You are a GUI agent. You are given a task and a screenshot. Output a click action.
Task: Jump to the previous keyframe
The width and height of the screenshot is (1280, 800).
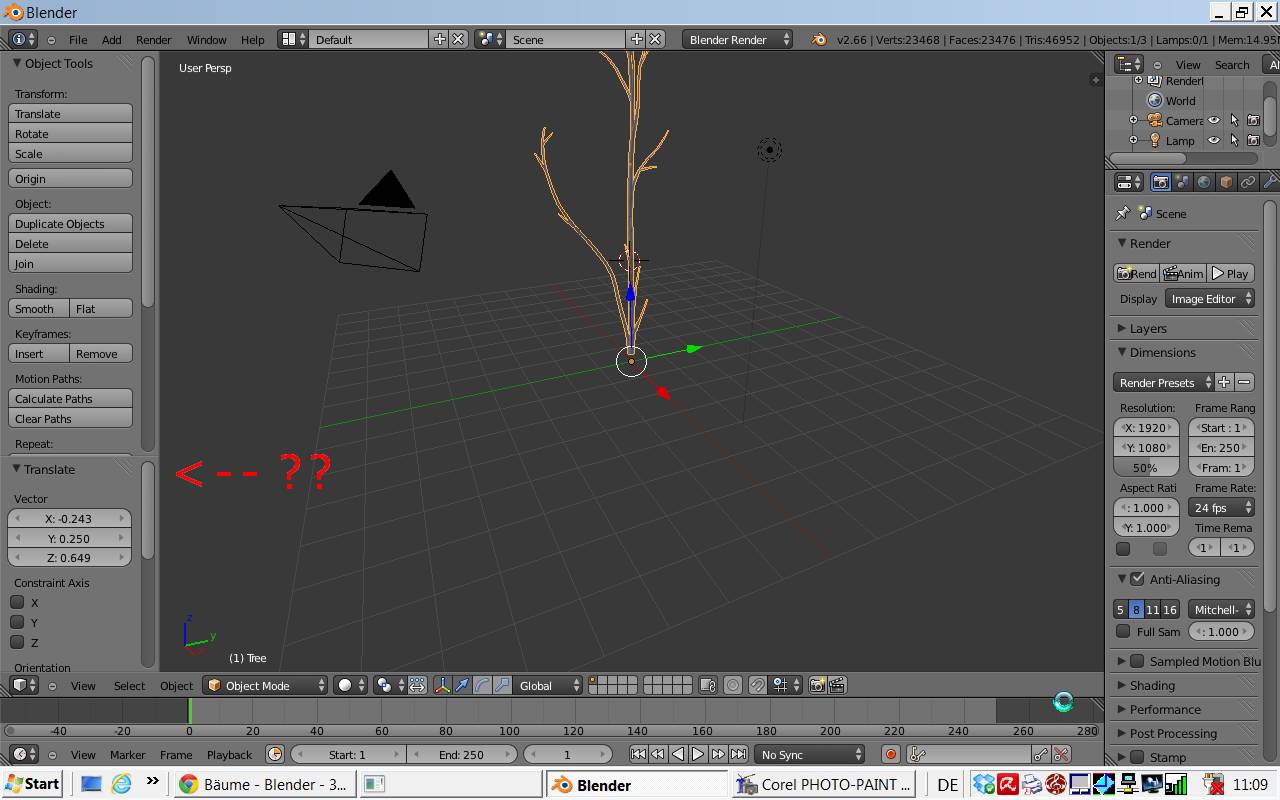[x=658, y=754]
